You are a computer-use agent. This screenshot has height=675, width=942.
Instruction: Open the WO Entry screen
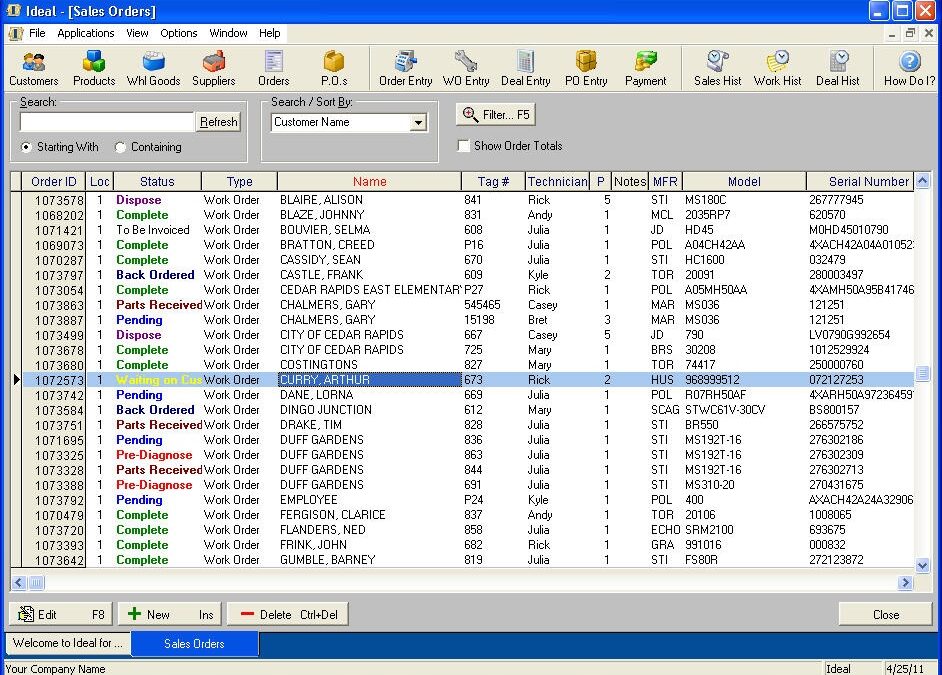point(465,67)
